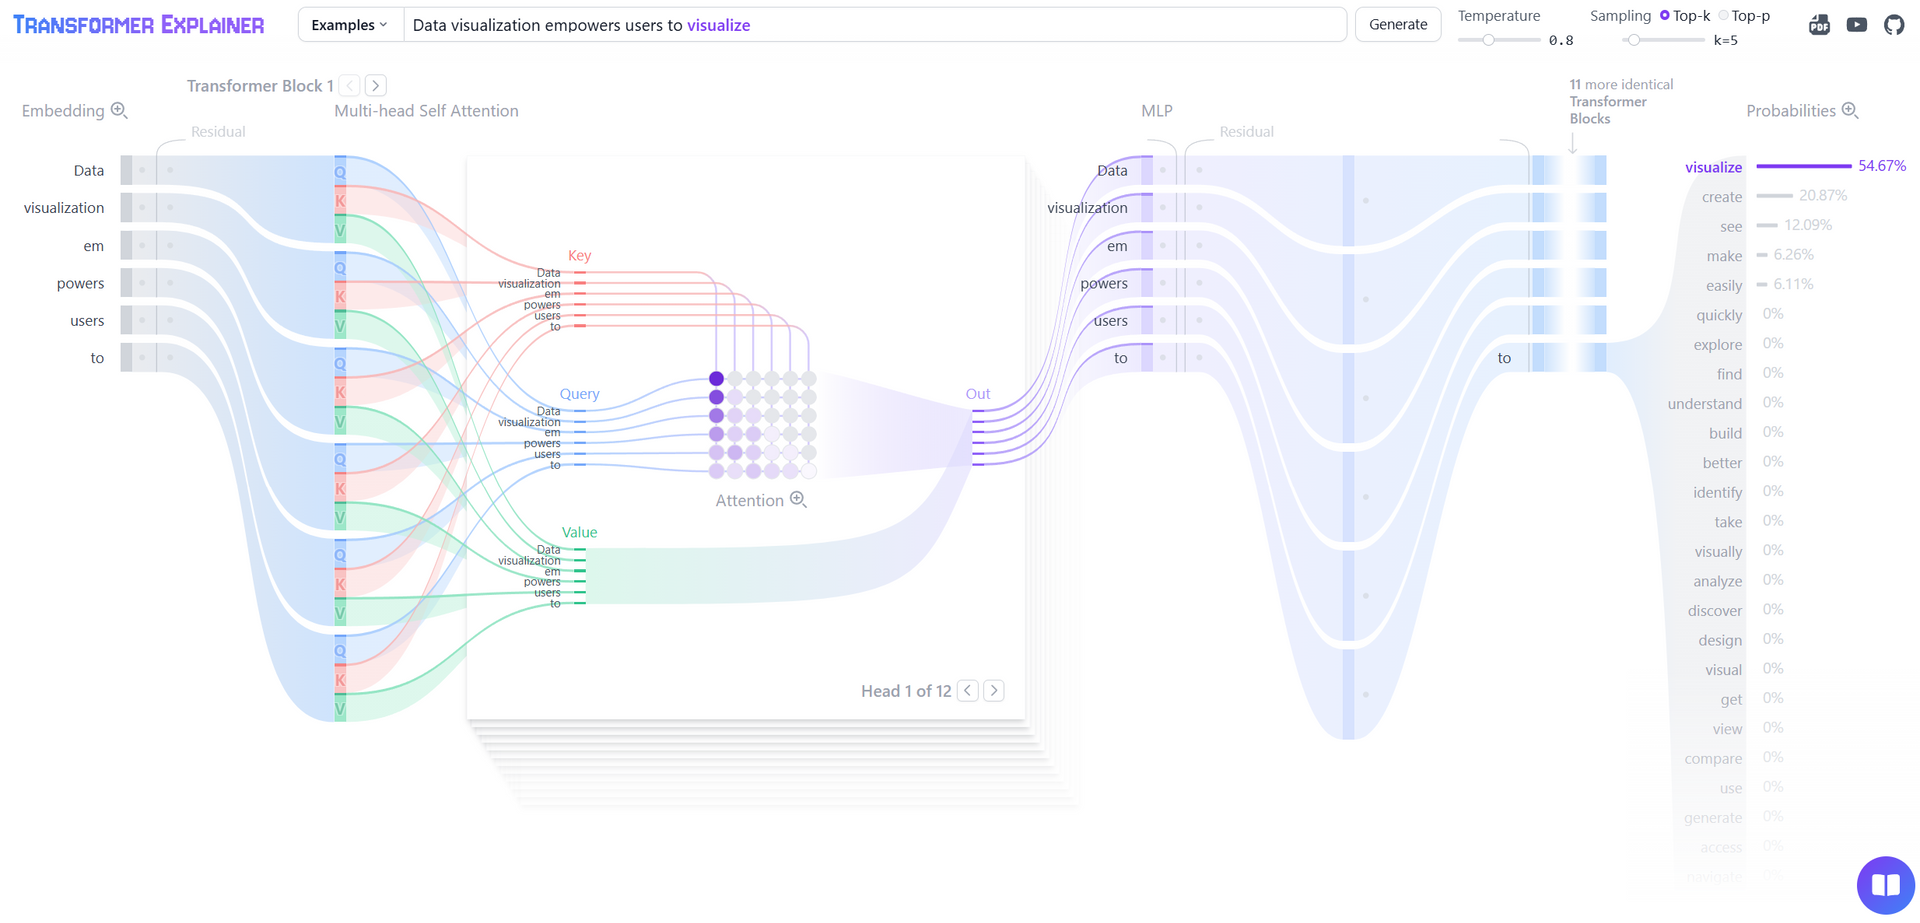Zoom into the Attention matrix
This screenshot has width=1920, height=923.
pos(798,499)
